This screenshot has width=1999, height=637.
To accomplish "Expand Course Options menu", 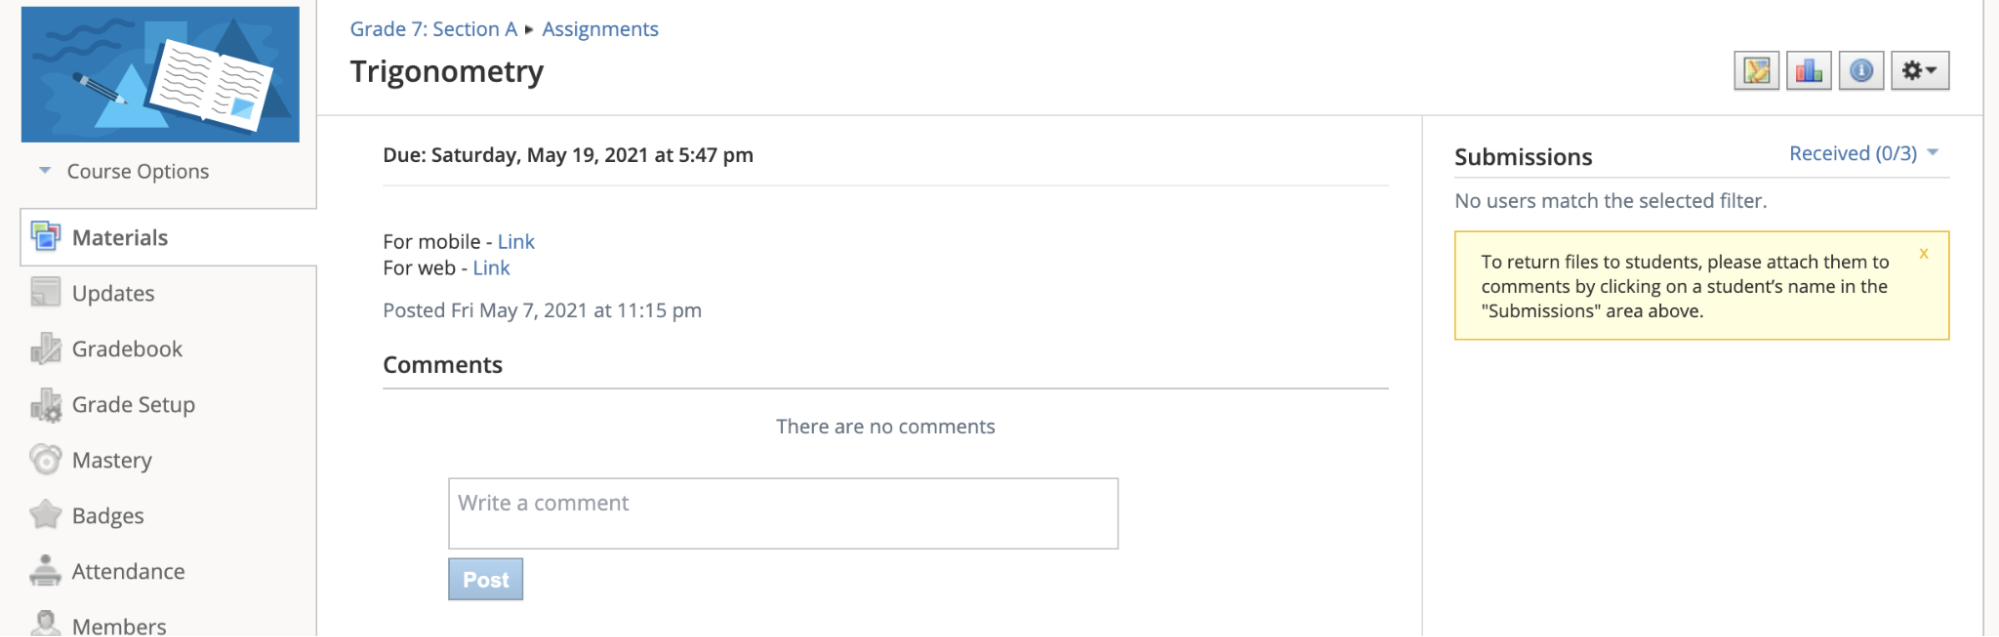I will [123, 171].
